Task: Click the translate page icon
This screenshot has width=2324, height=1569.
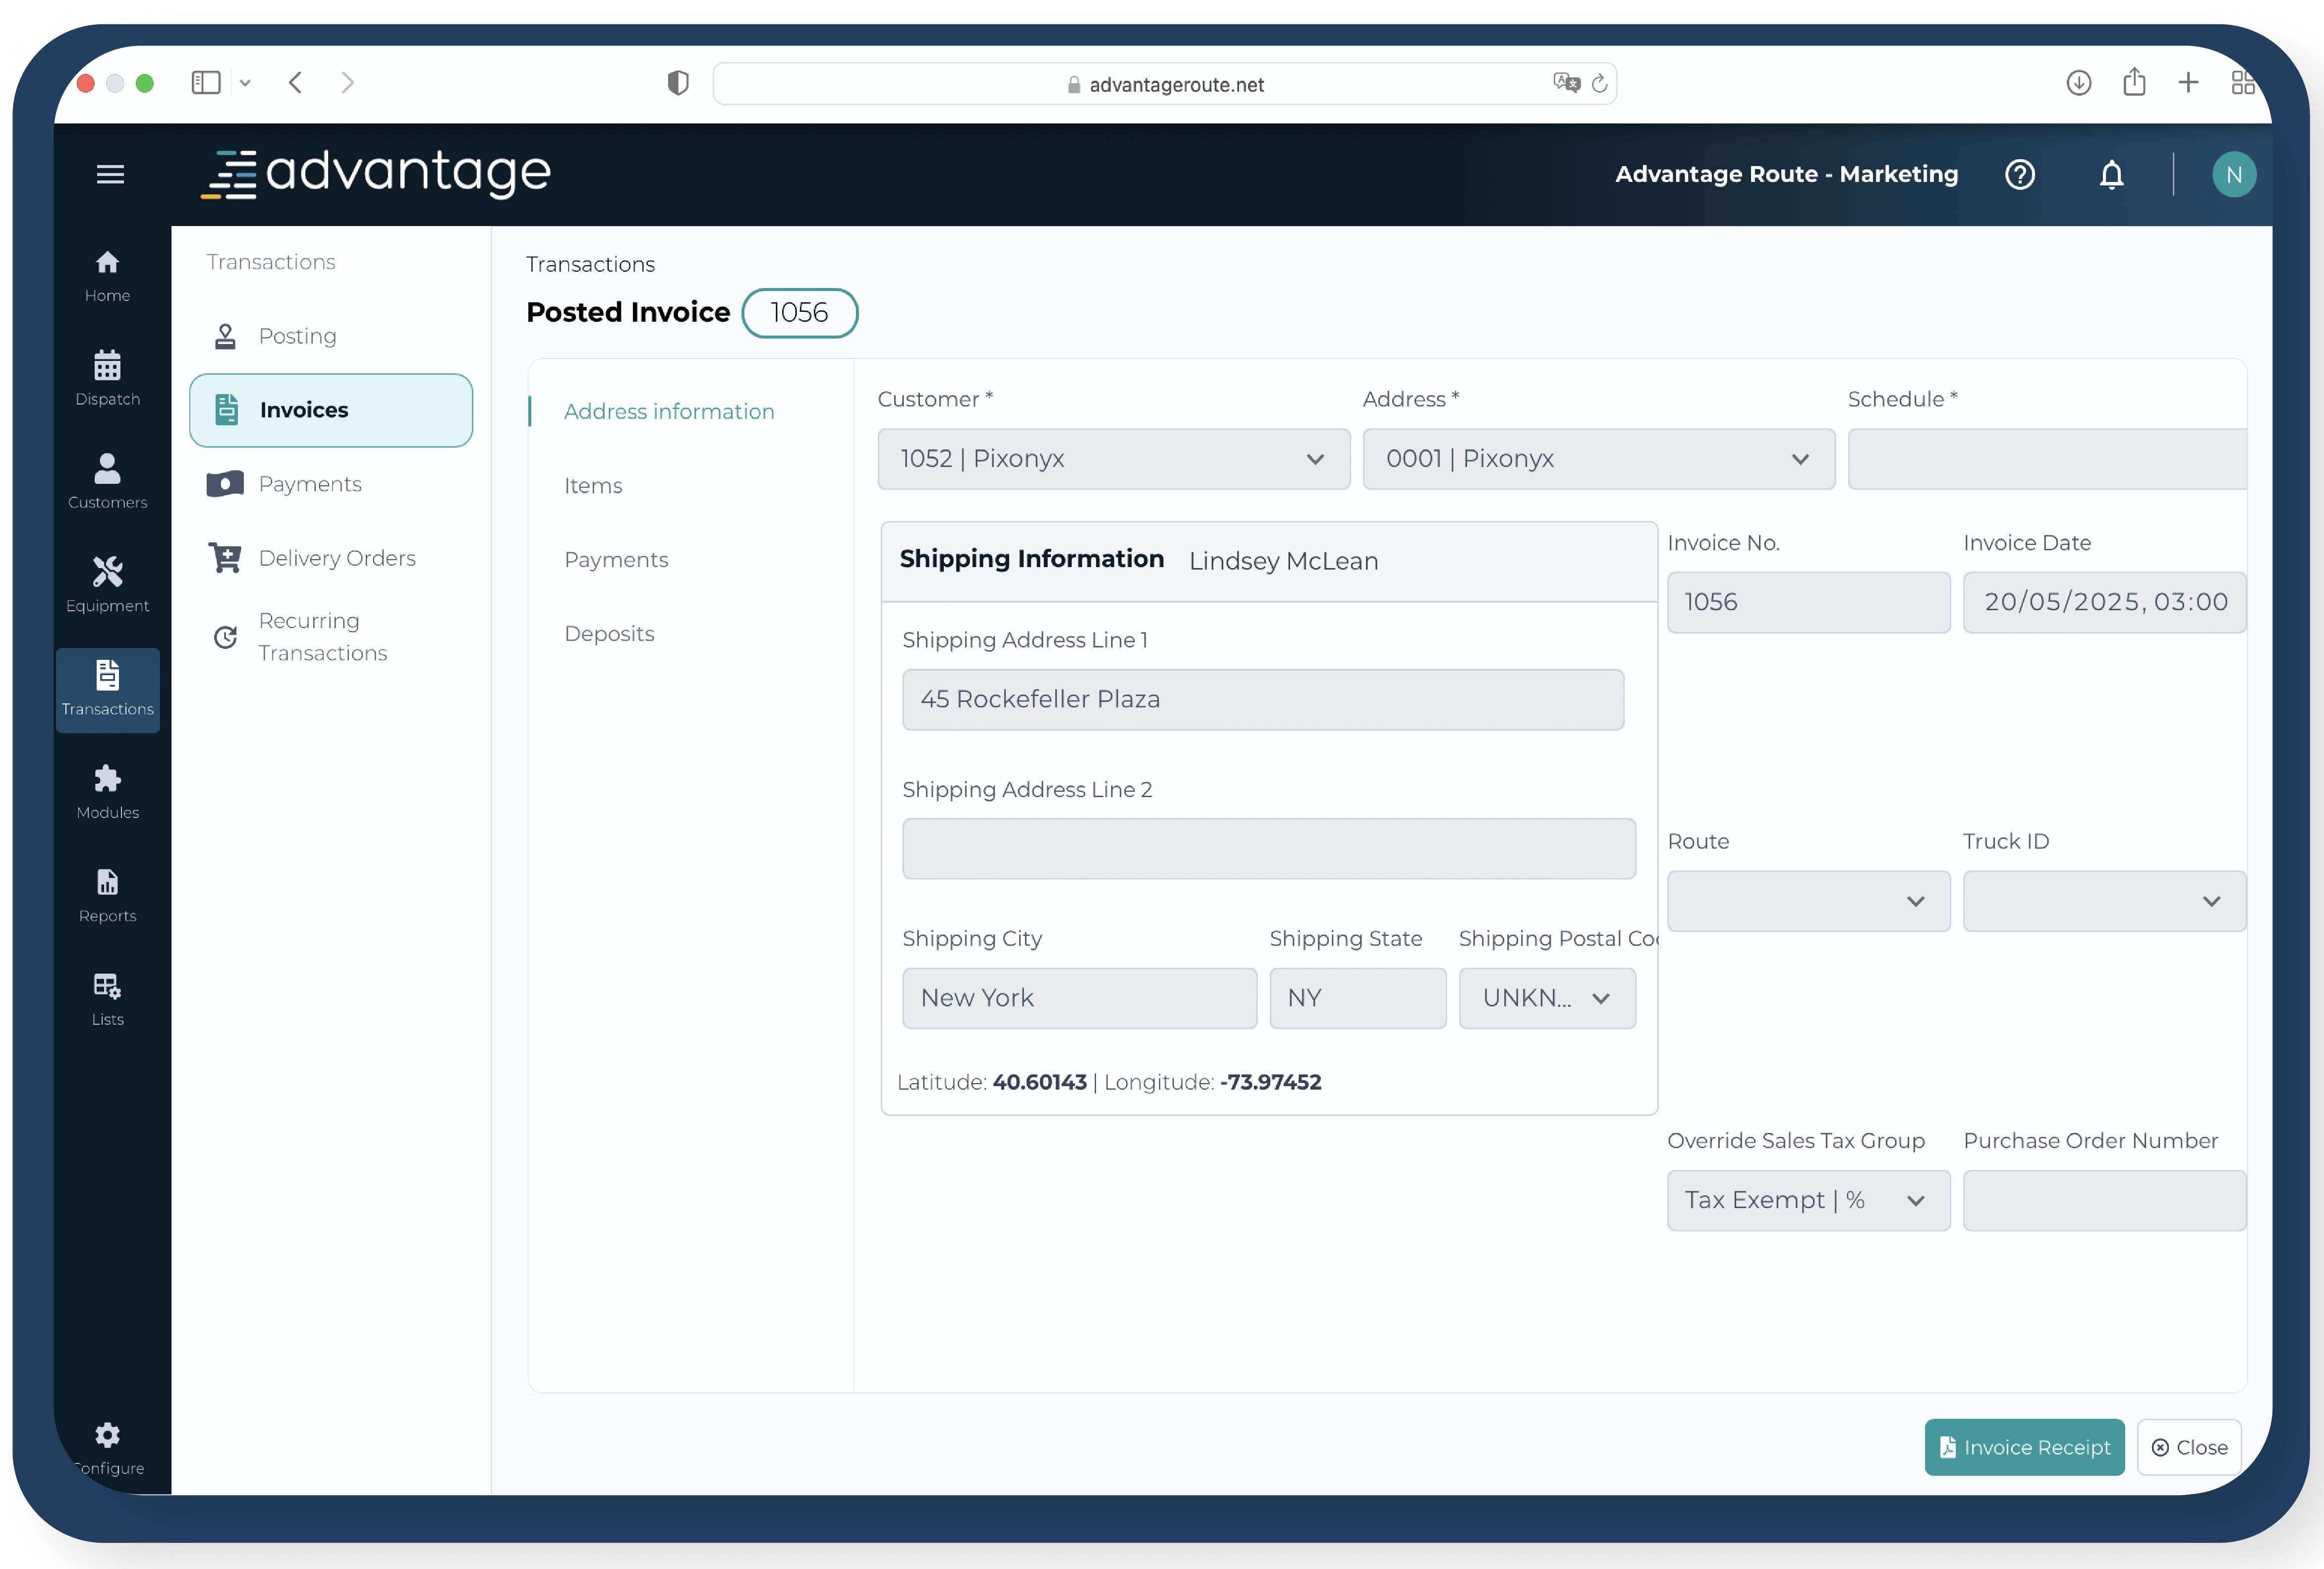Action: [1566, 83]
